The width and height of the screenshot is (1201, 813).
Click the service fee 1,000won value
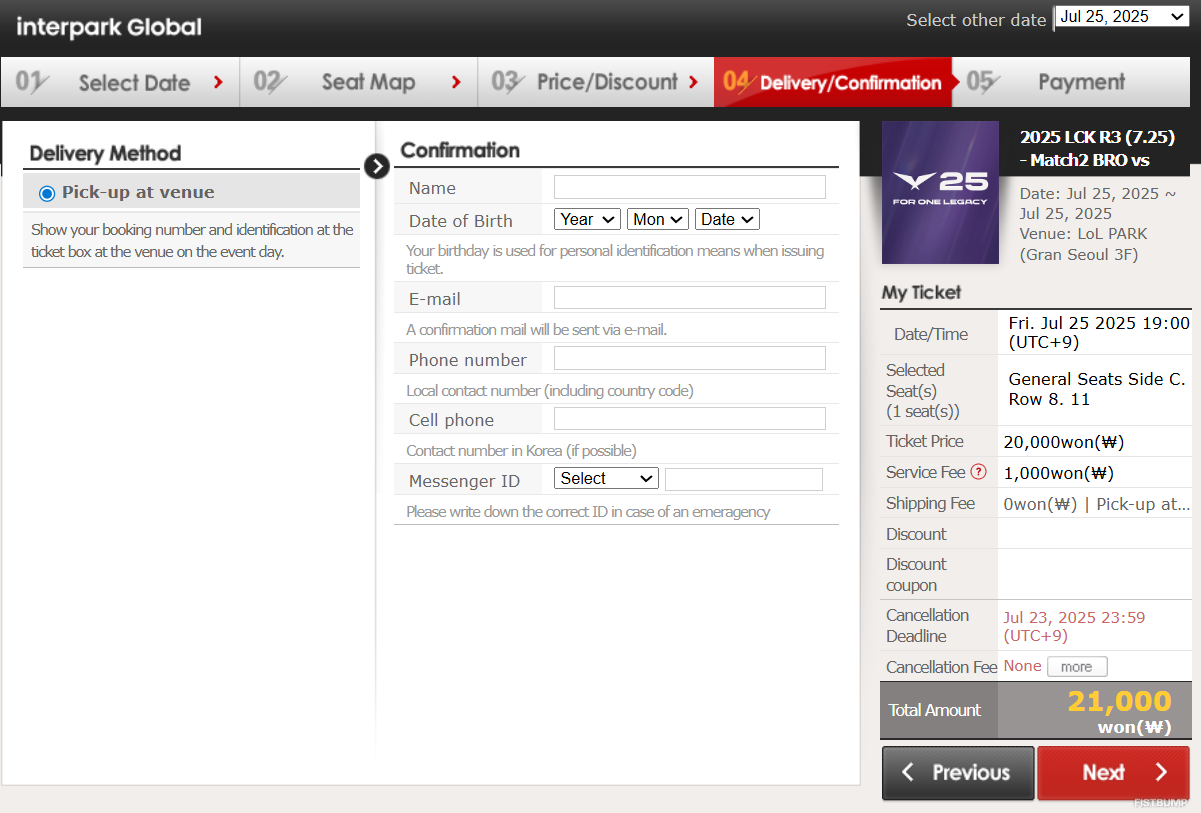1059,473
